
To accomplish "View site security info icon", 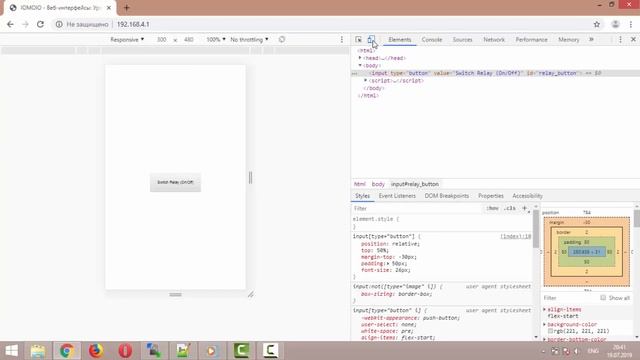I will point(59,24).
